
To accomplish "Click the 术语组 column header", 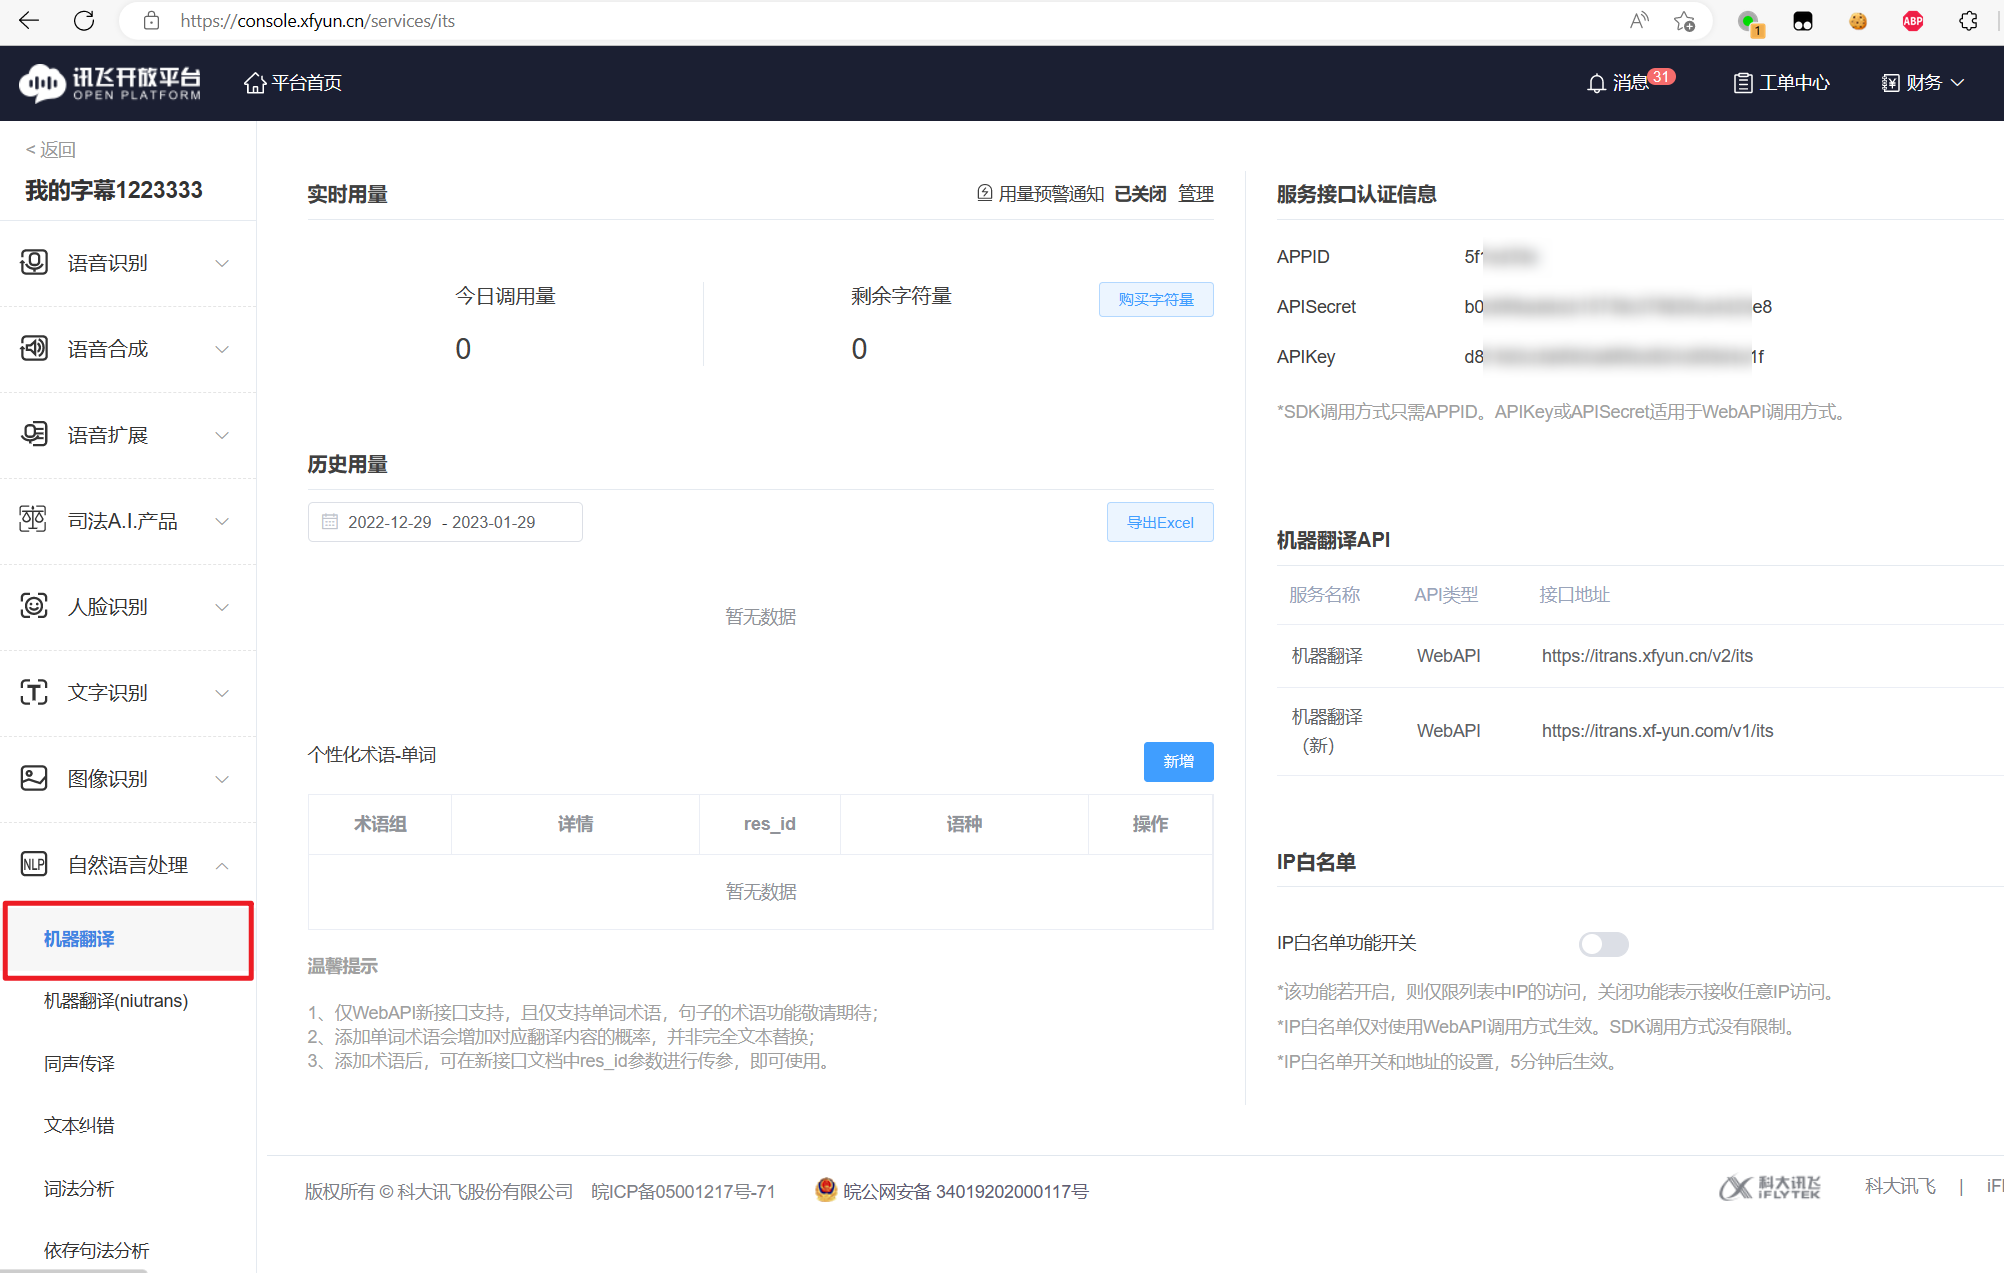I will point(380,824).
